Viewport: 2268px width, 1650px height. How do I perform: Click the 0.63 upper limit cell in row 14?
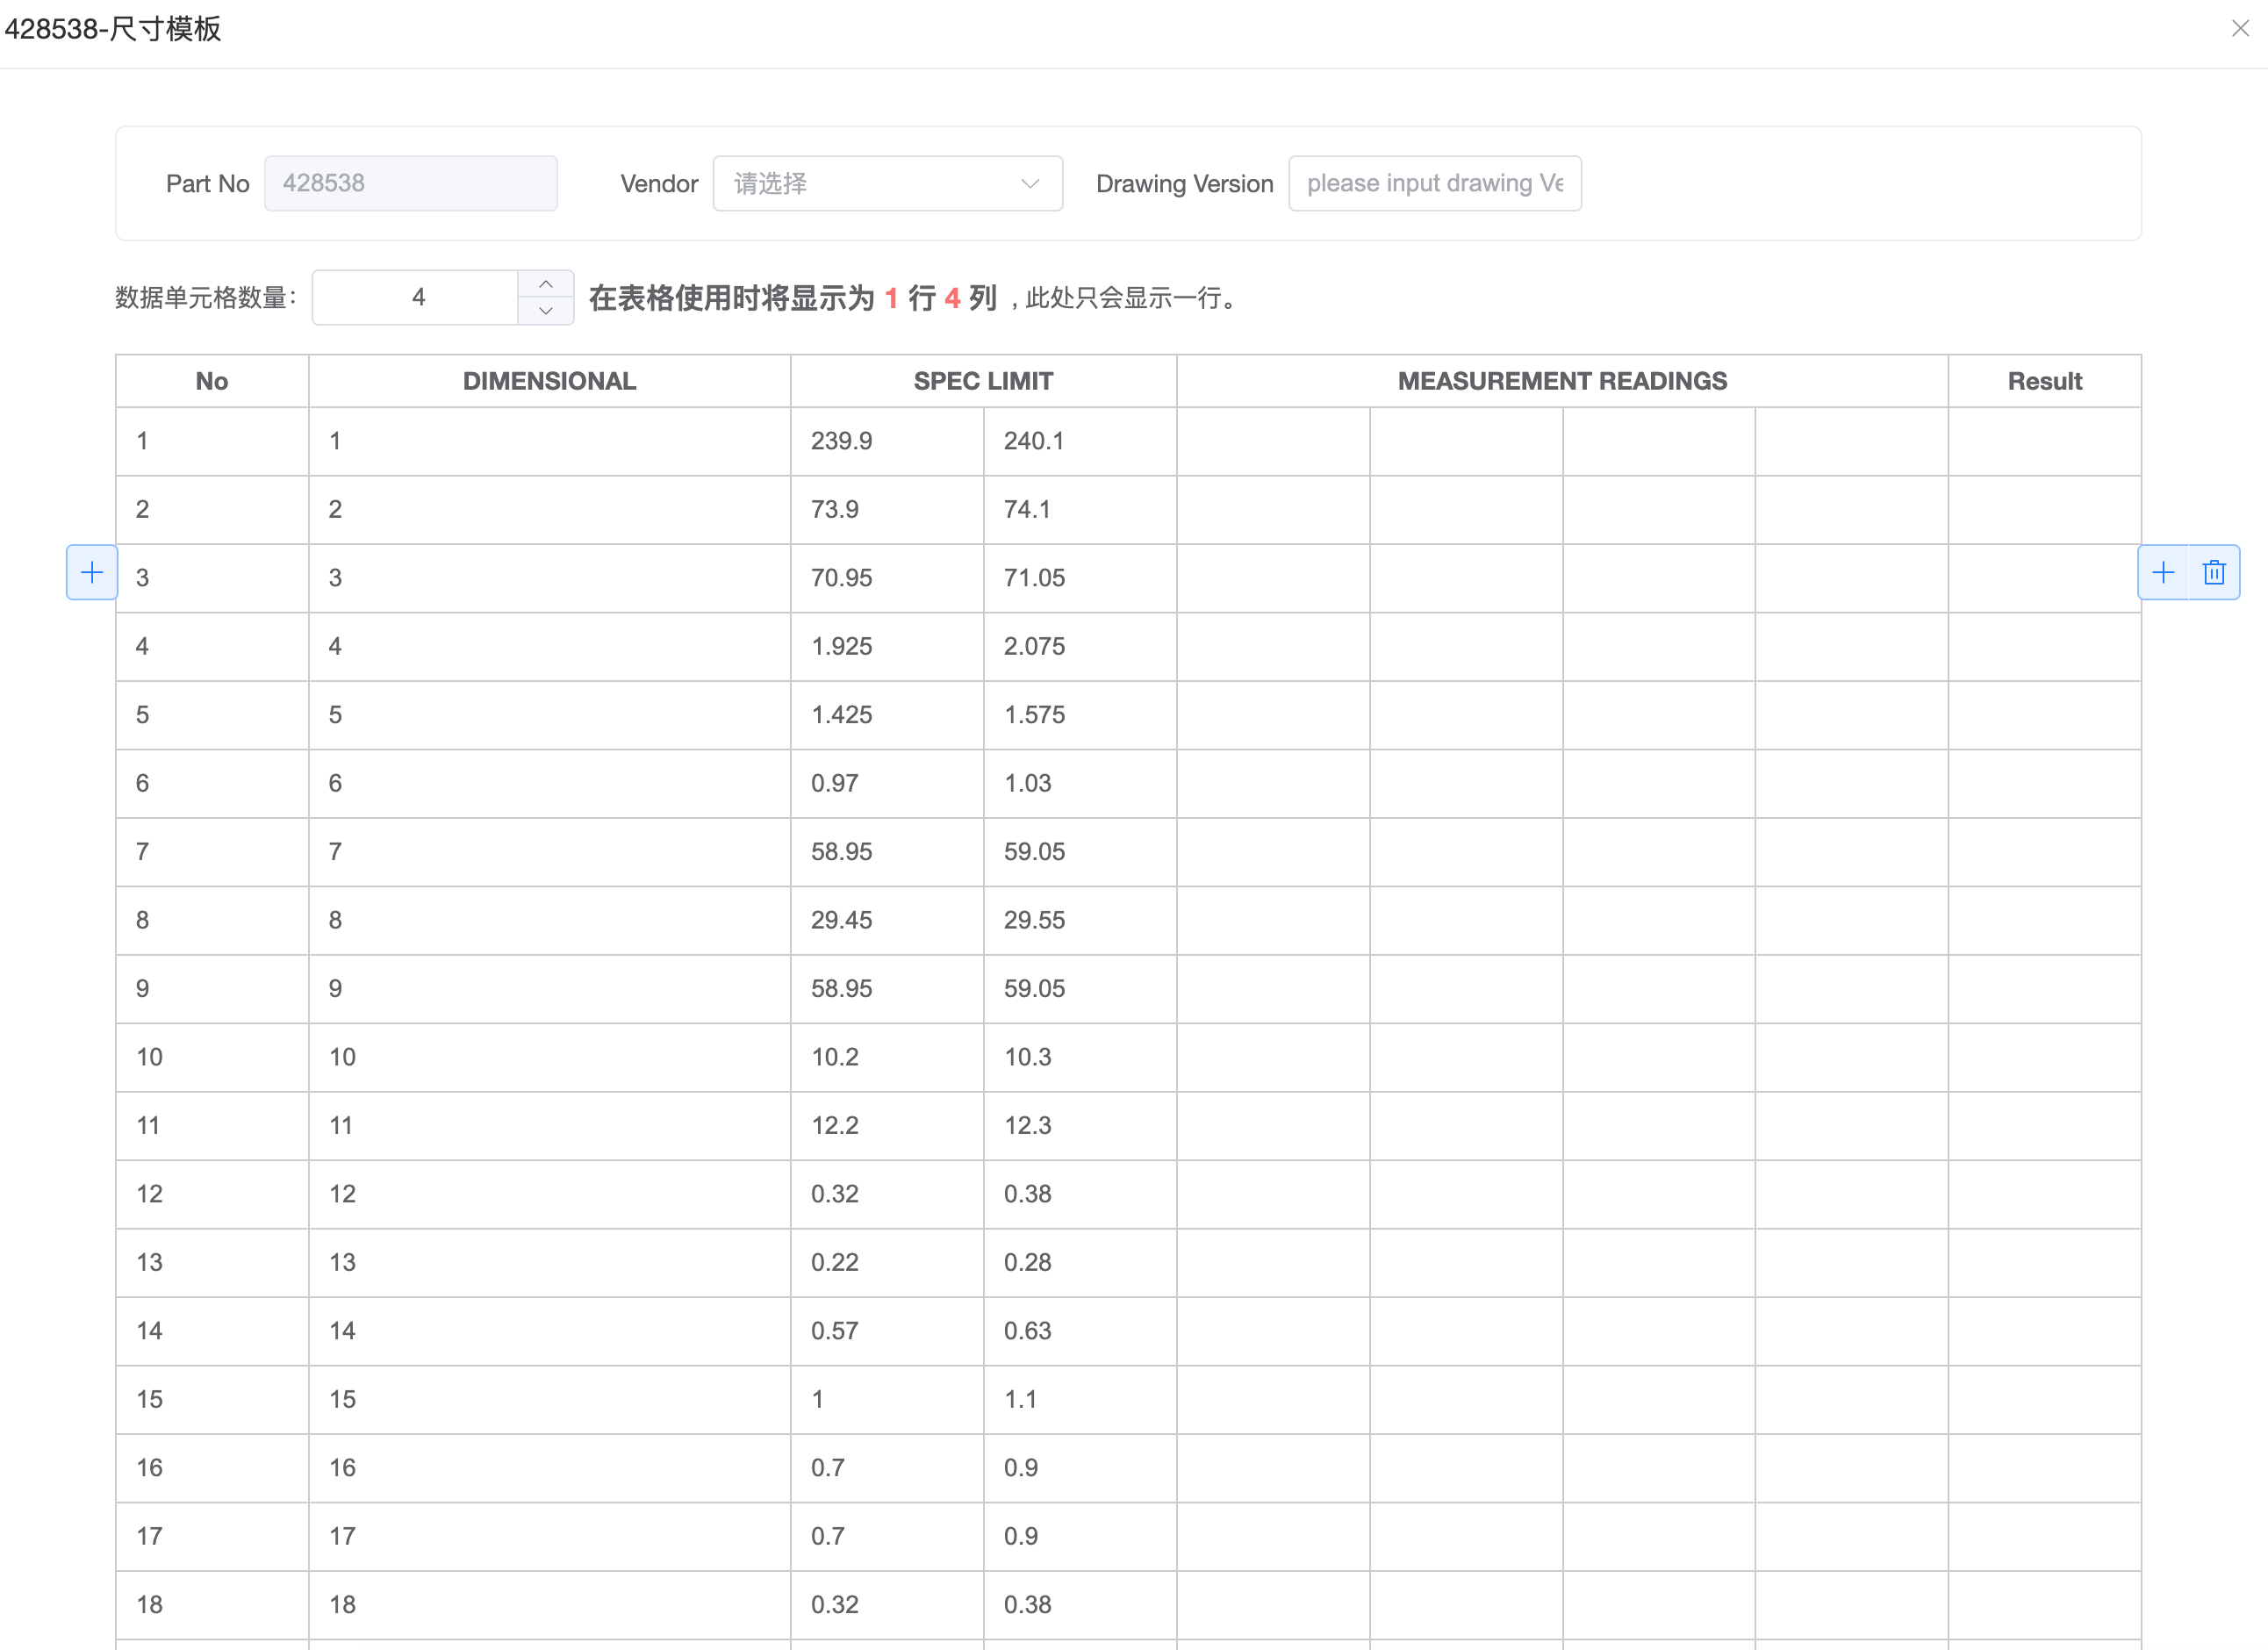pyautogui.click(x=1079, y=1331)
